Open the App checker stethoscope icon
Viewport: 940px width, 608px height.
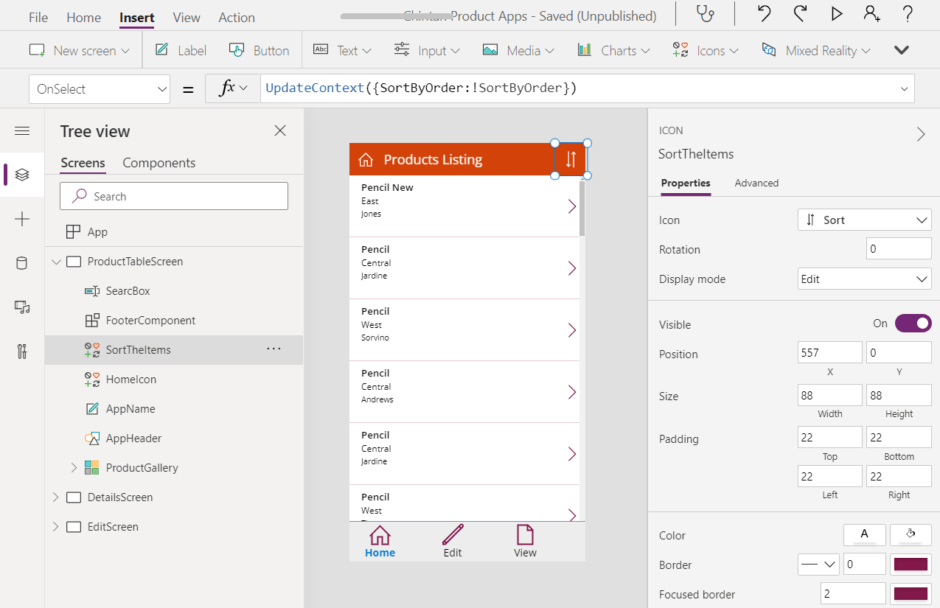(x=705, y=13)
